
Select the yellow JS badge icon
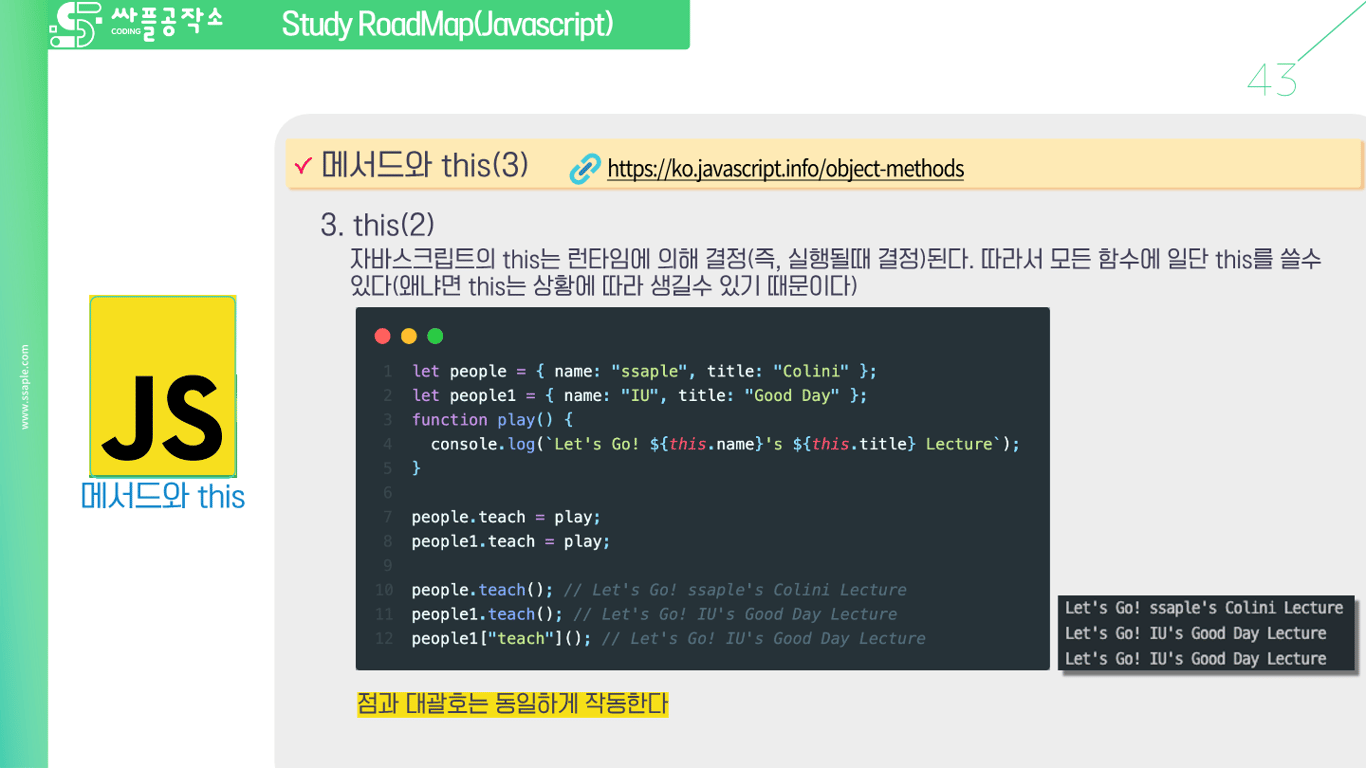tap(163, 385)
